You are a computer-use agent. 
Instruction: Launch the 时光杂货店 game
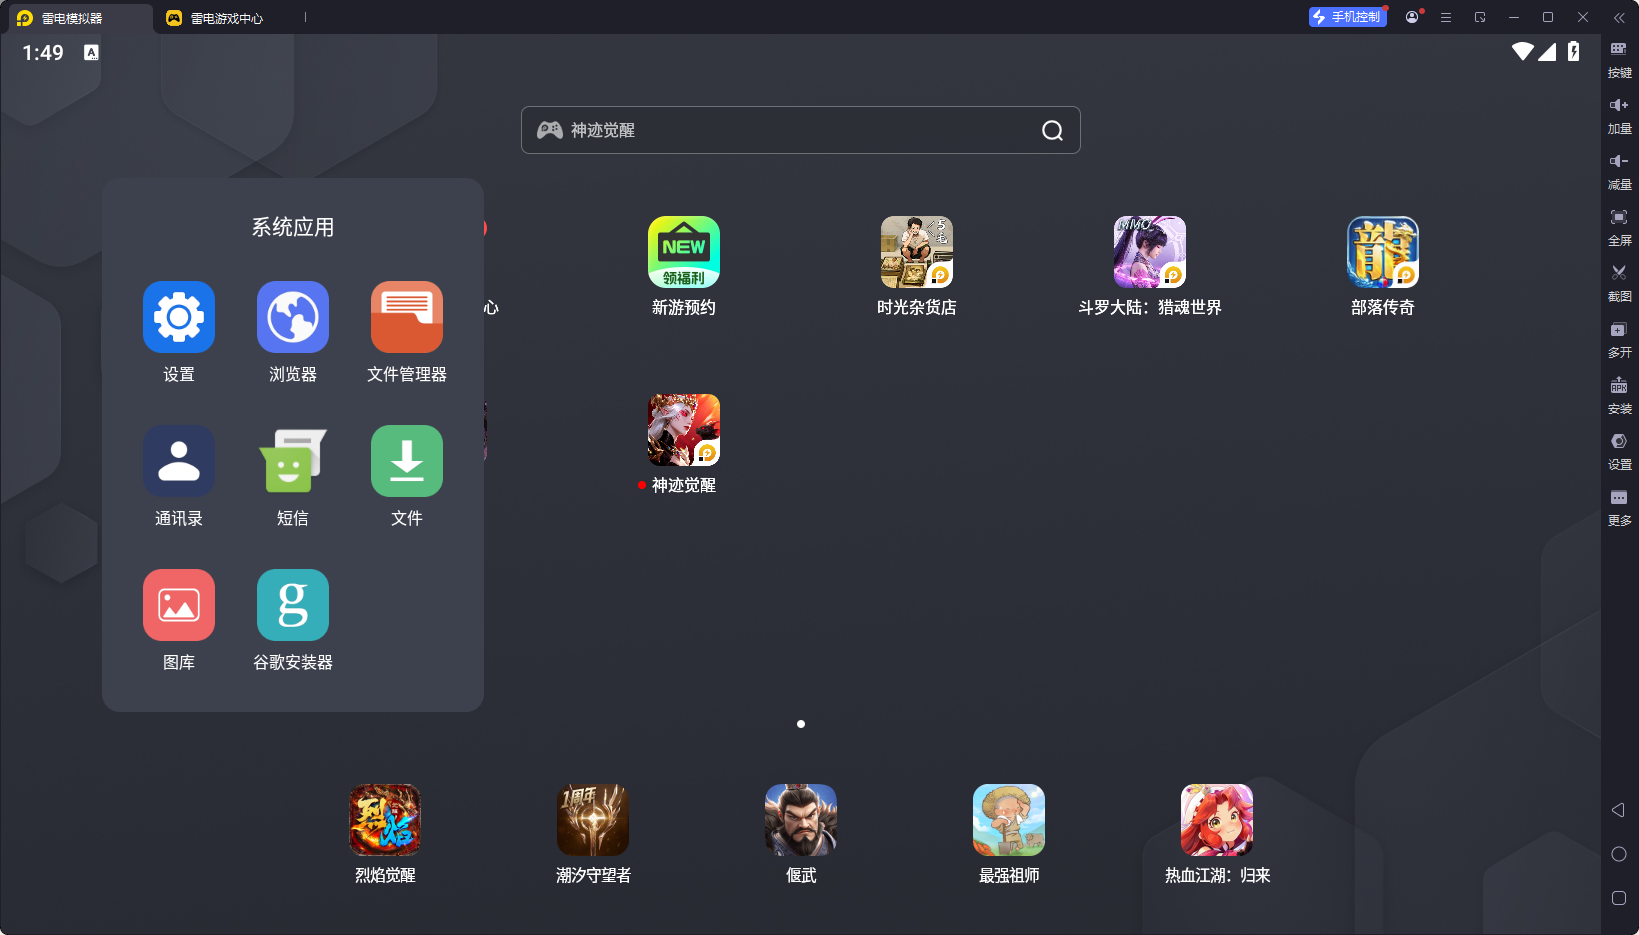pos(917,252)
